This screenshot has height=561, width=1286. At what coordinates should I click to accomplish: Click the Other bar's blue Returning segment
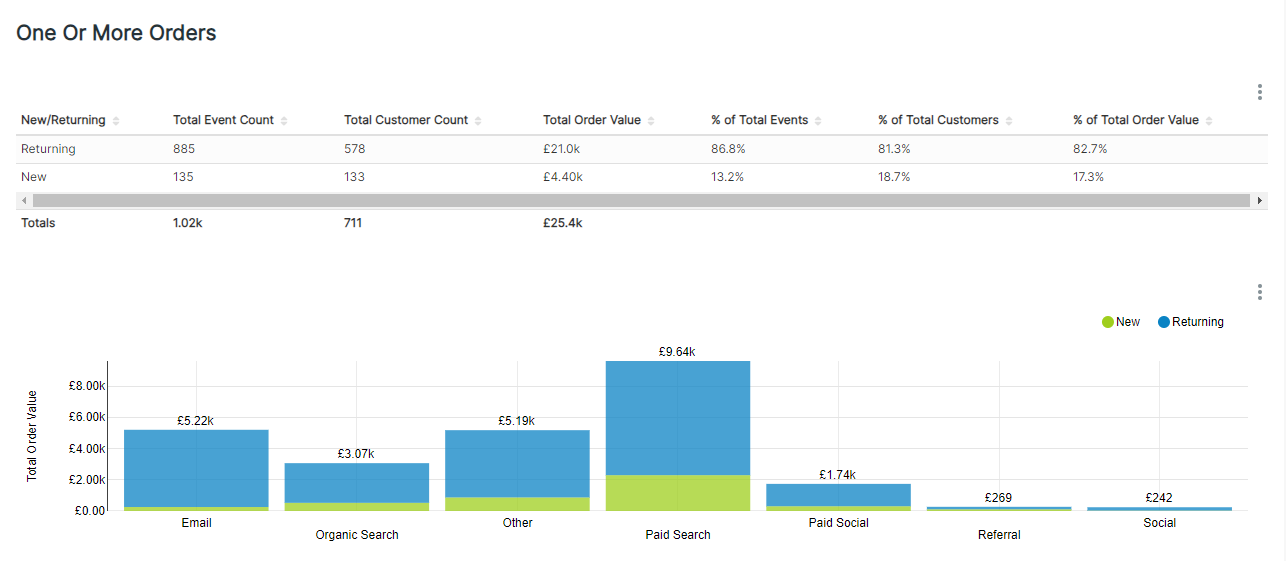tap(517, 464)
